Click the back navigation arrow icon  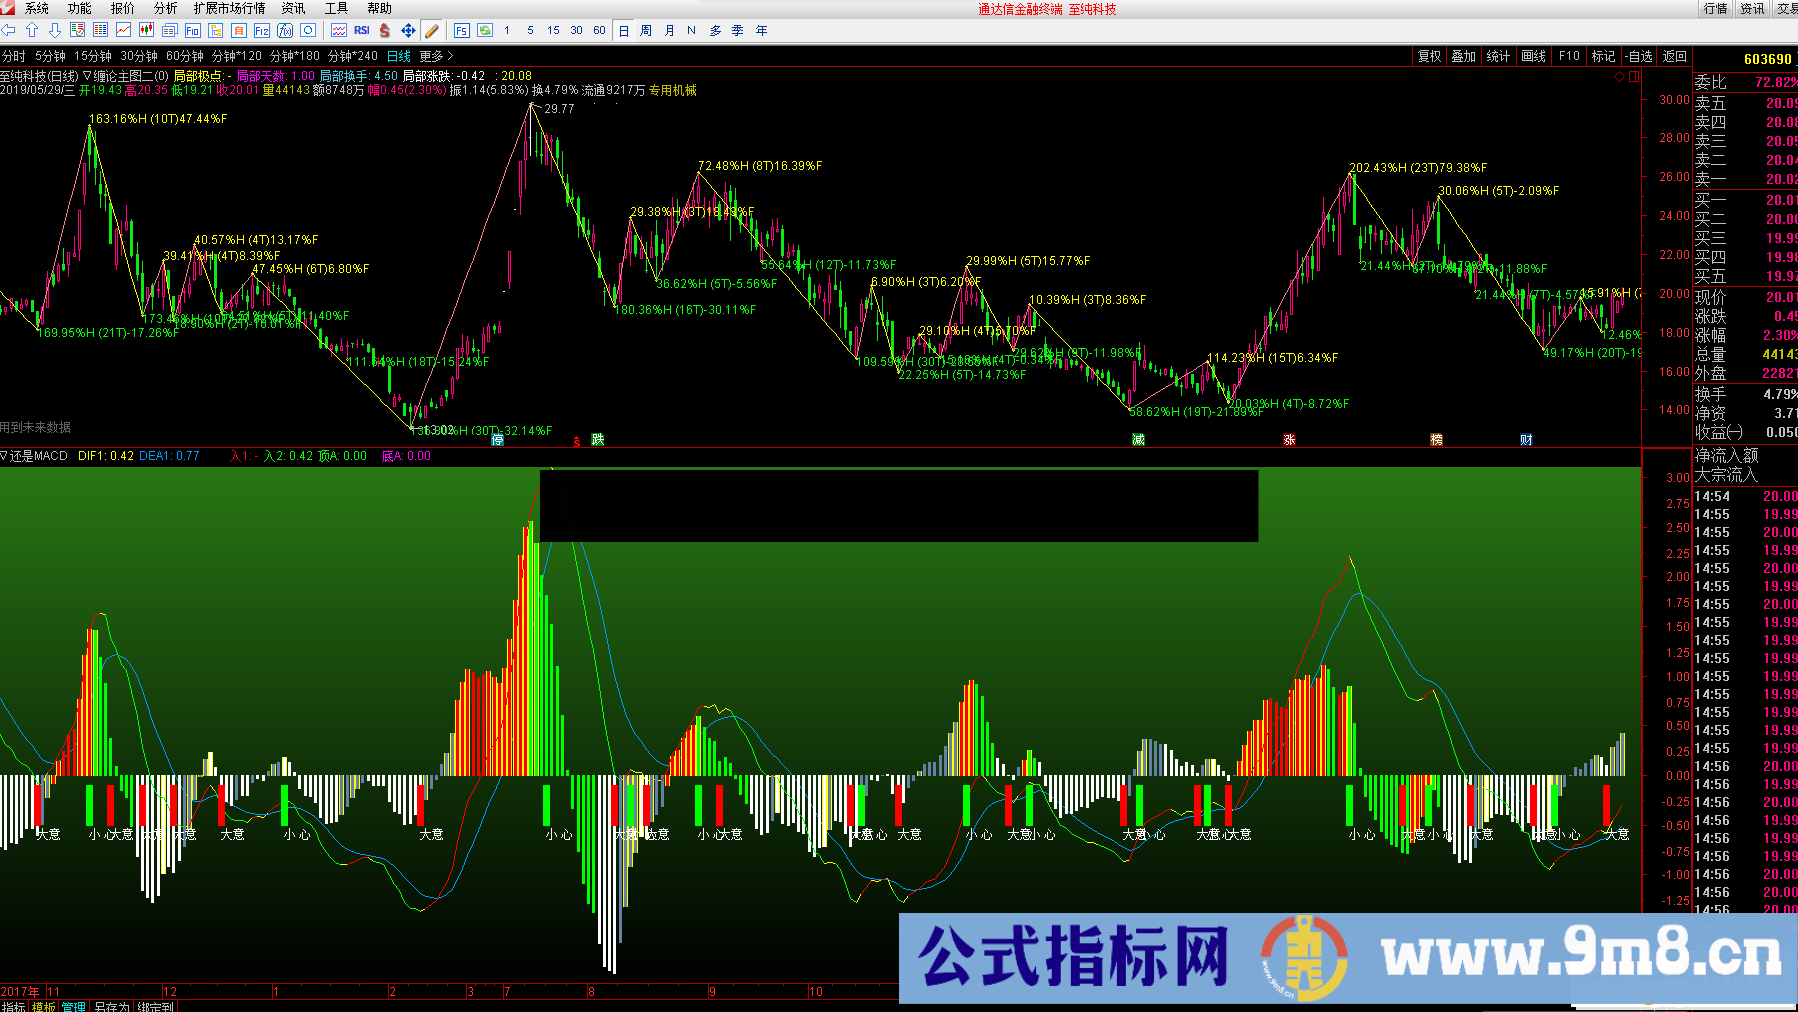[x=8, y=30]
